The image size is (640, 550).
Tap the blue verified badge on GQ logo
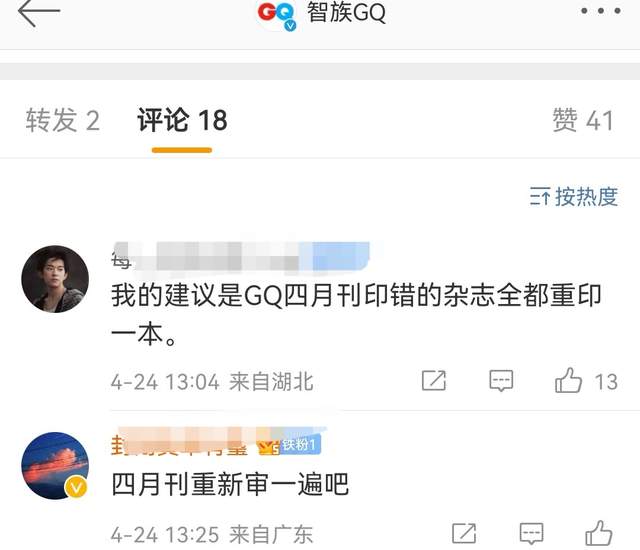point(290,26)
